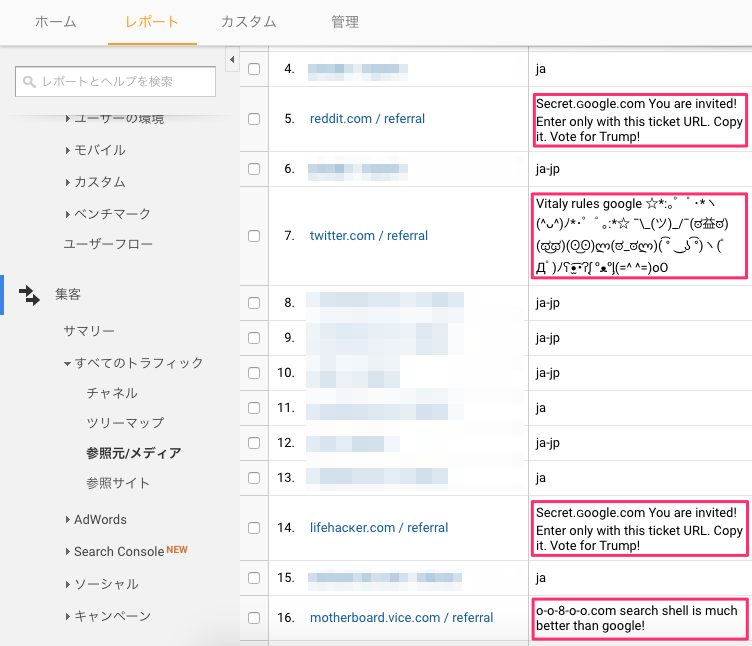The image size is (752, 646).
Task: Select checkbox for row 13
Action: [x=254, y=478]
